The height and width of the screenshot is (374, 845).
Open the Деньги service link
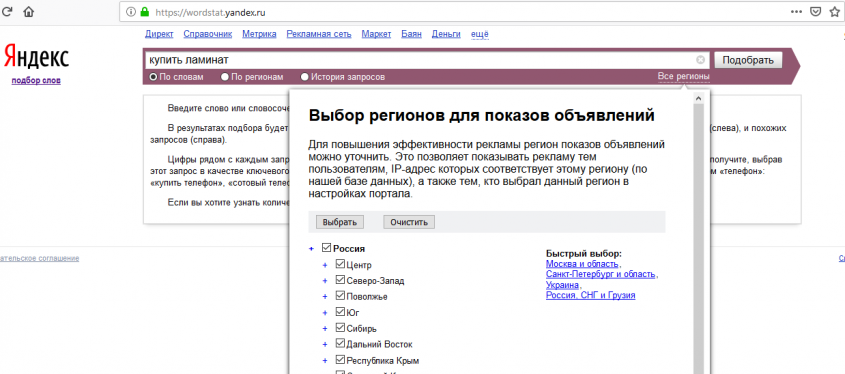pyautogui.click(x=446, y=34)
